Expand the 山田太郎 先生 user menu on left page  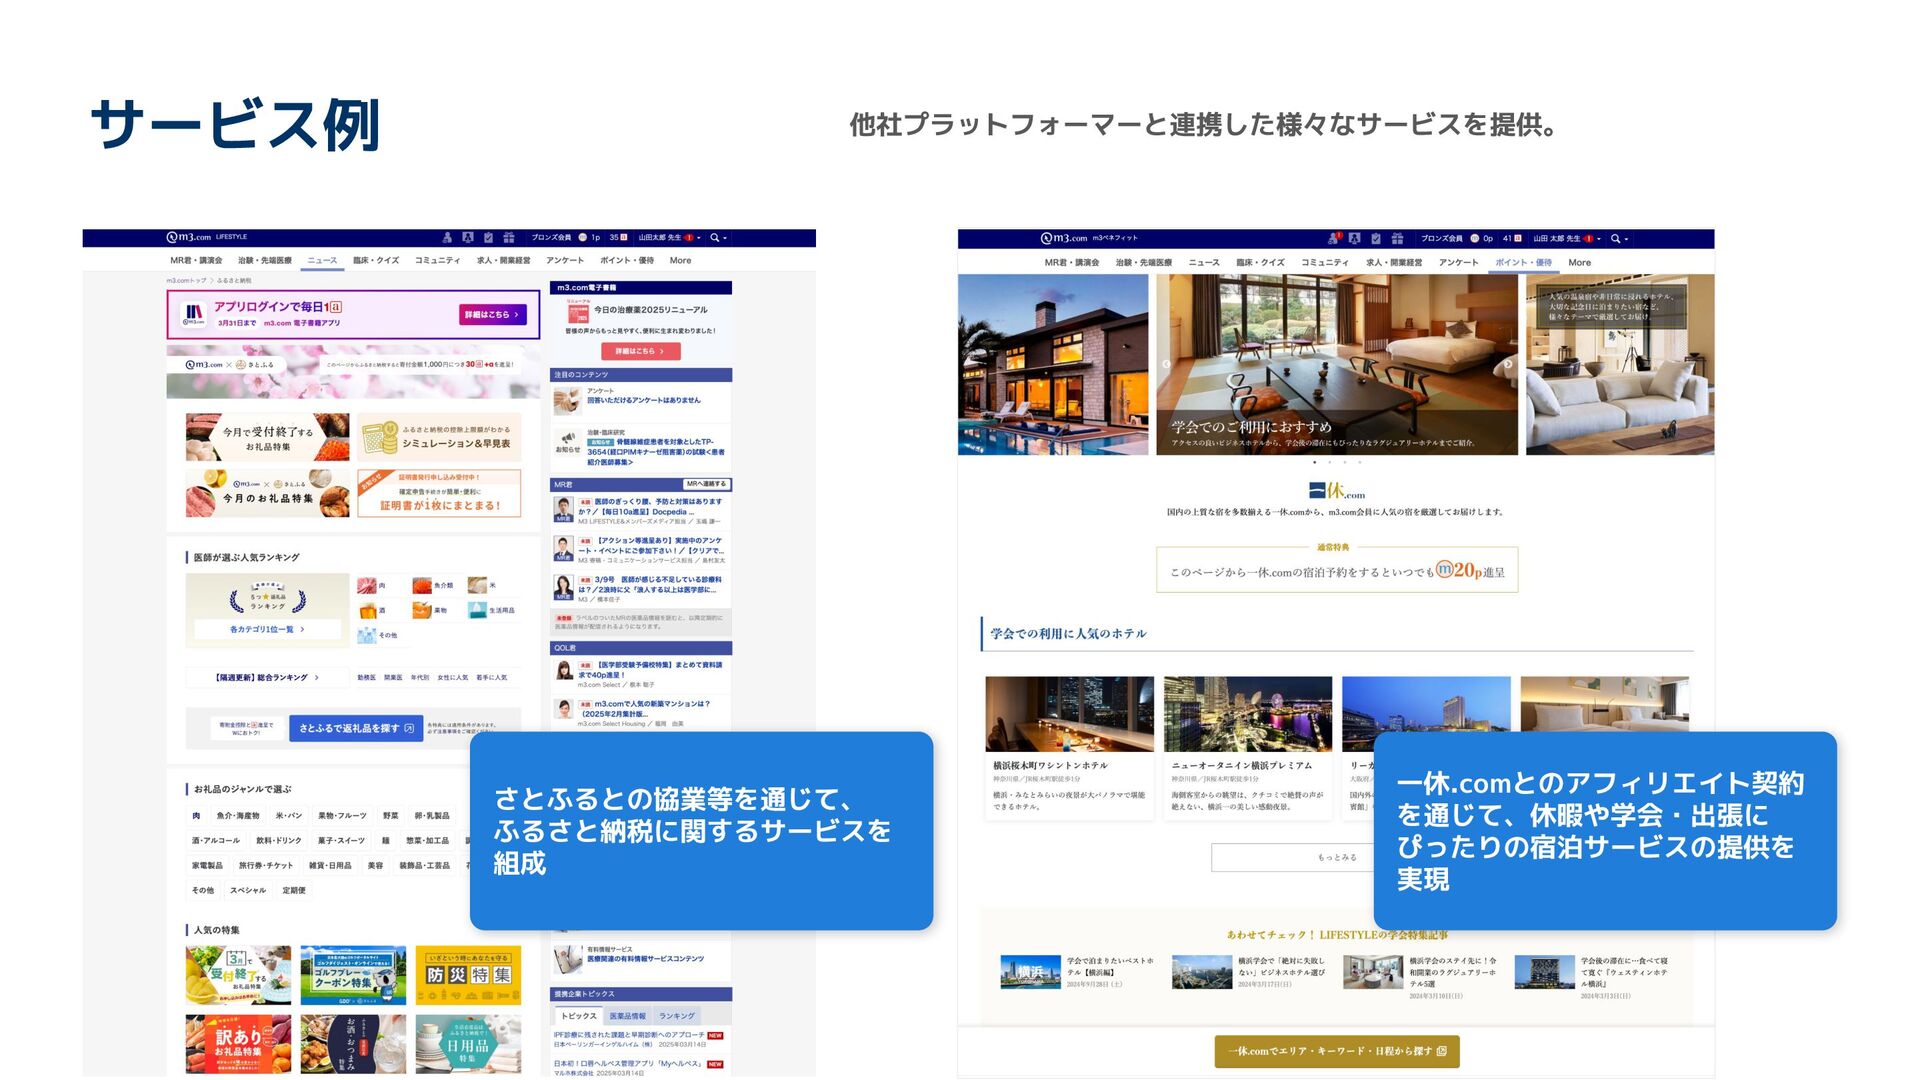pyautogui.click(x=670, y=238)
